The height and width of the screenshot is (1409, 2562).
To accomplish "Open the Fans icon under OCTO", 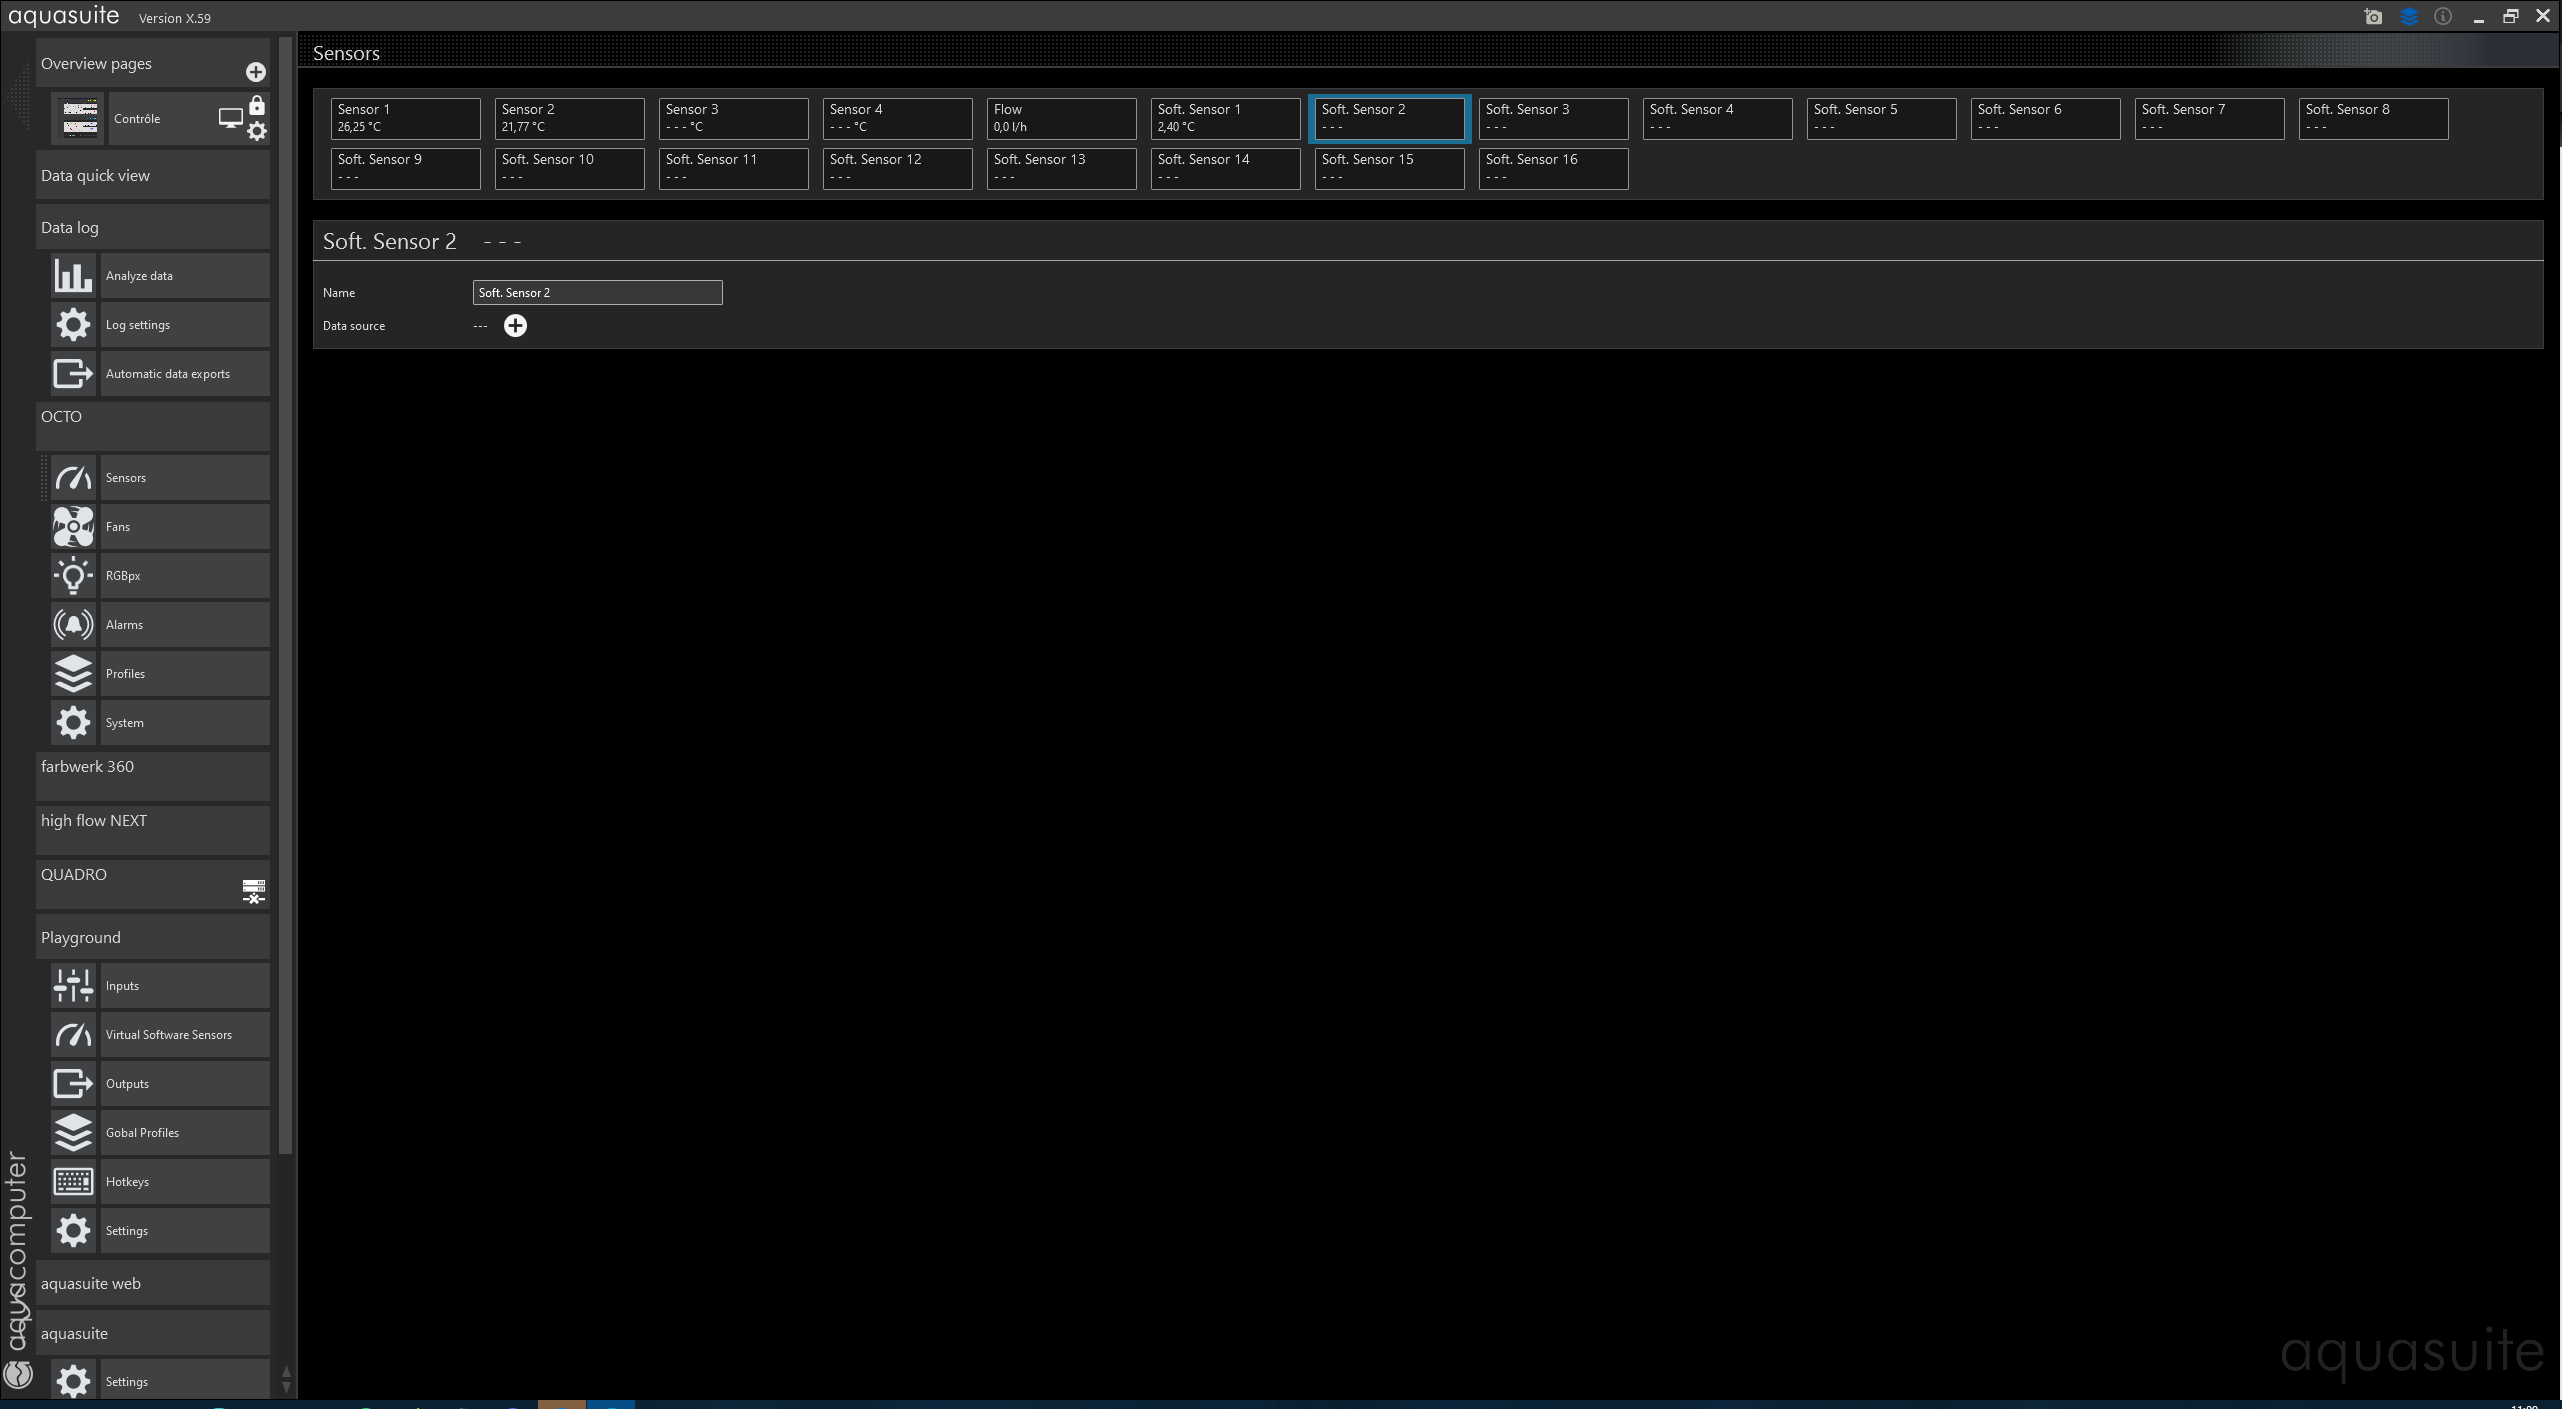I will (x=73, y=527).
